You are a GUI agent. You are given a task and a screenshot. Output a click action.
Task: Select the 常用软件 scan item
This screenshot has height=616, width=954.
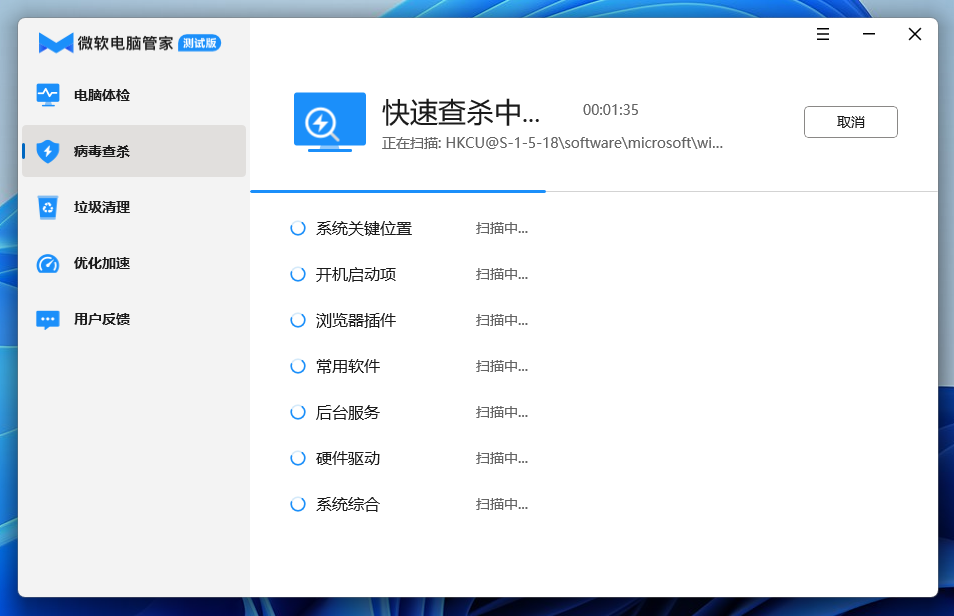click(x=348, y=366)
